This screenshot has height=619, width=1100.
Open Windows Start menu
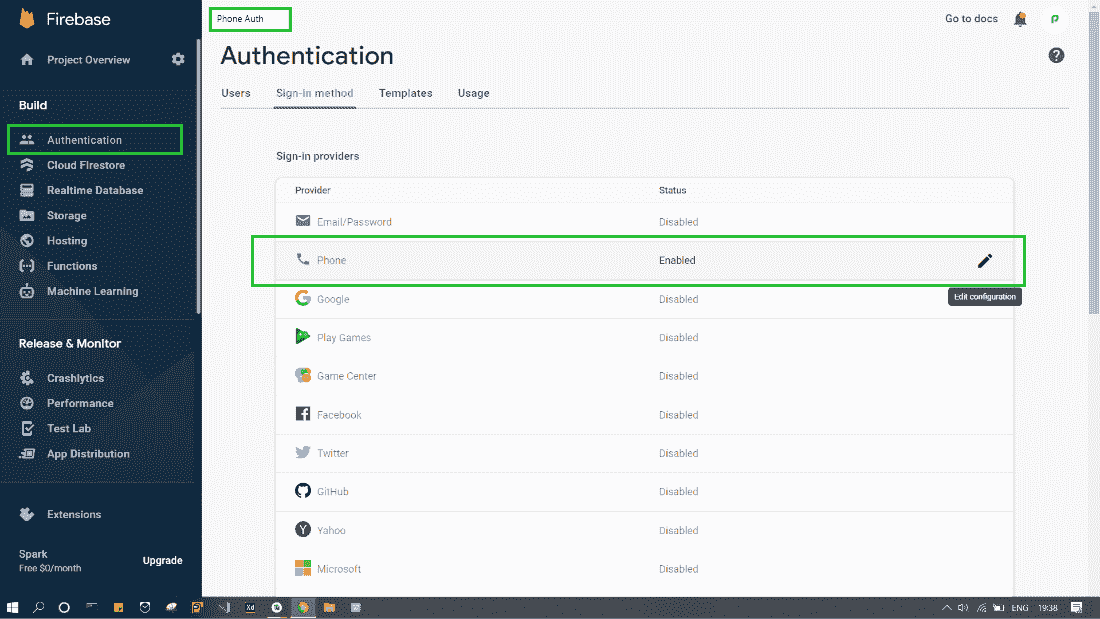click(13, 607)
